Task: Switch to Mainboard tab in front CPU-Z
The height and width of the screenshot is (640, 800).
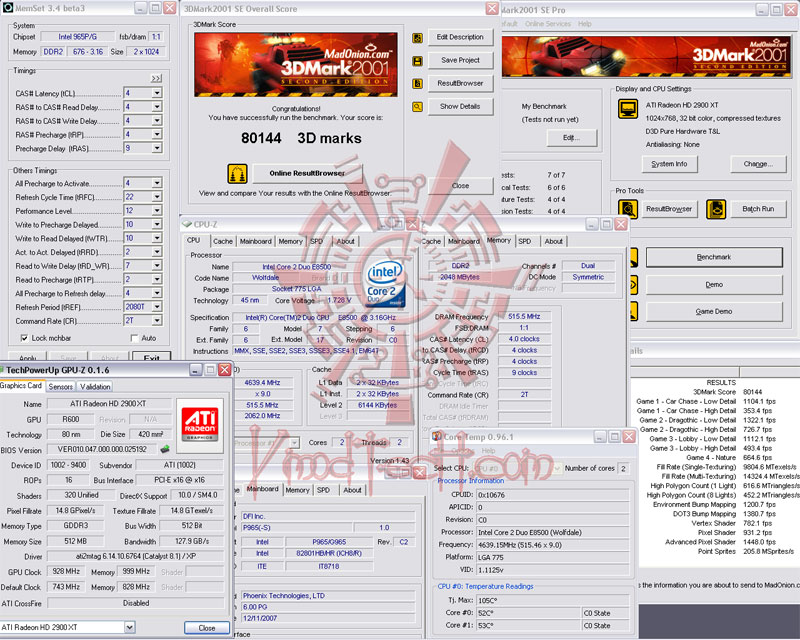Action: pos(256,241)
